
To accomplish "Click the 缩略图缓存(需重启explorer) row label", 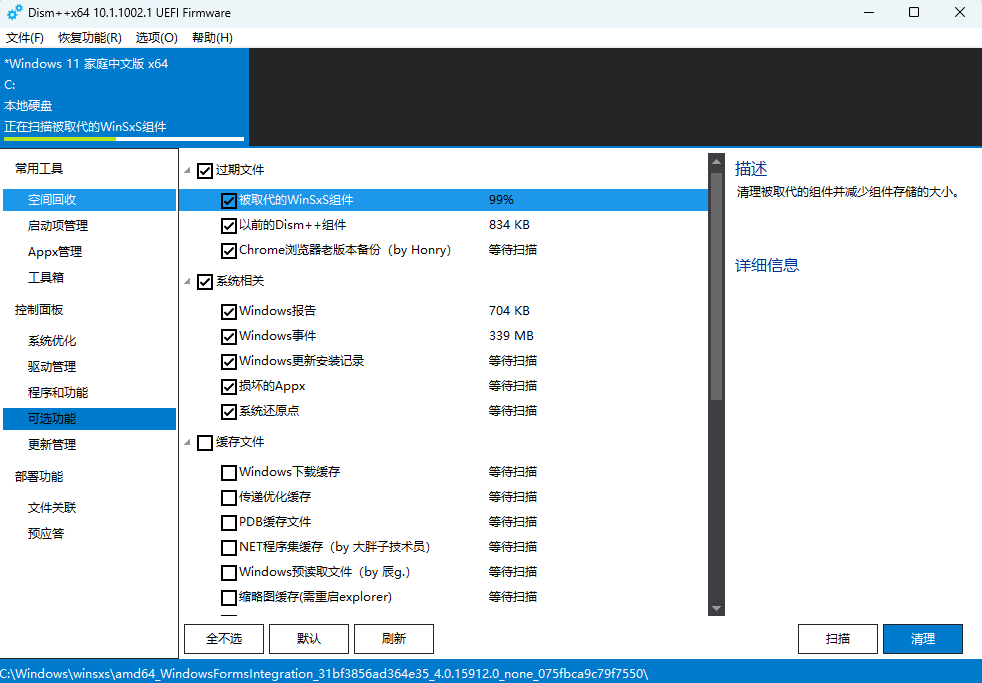I will (315, 597).
